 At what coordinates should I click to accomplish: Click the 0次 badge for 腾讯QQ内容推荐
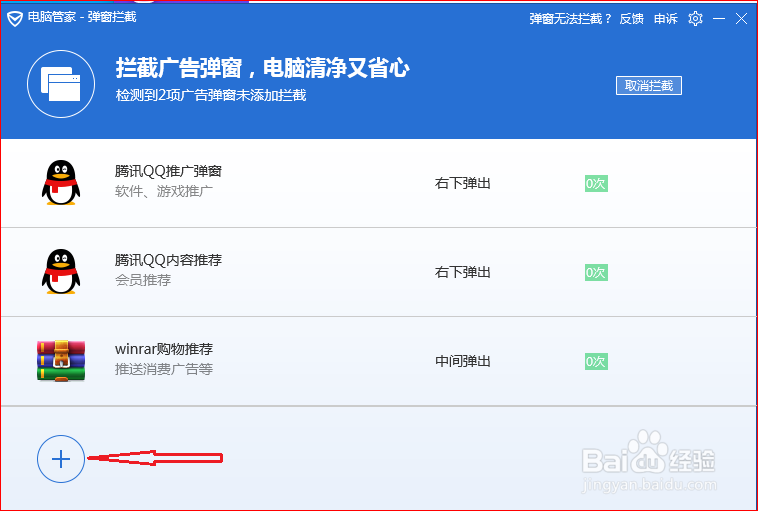point(596,273)
